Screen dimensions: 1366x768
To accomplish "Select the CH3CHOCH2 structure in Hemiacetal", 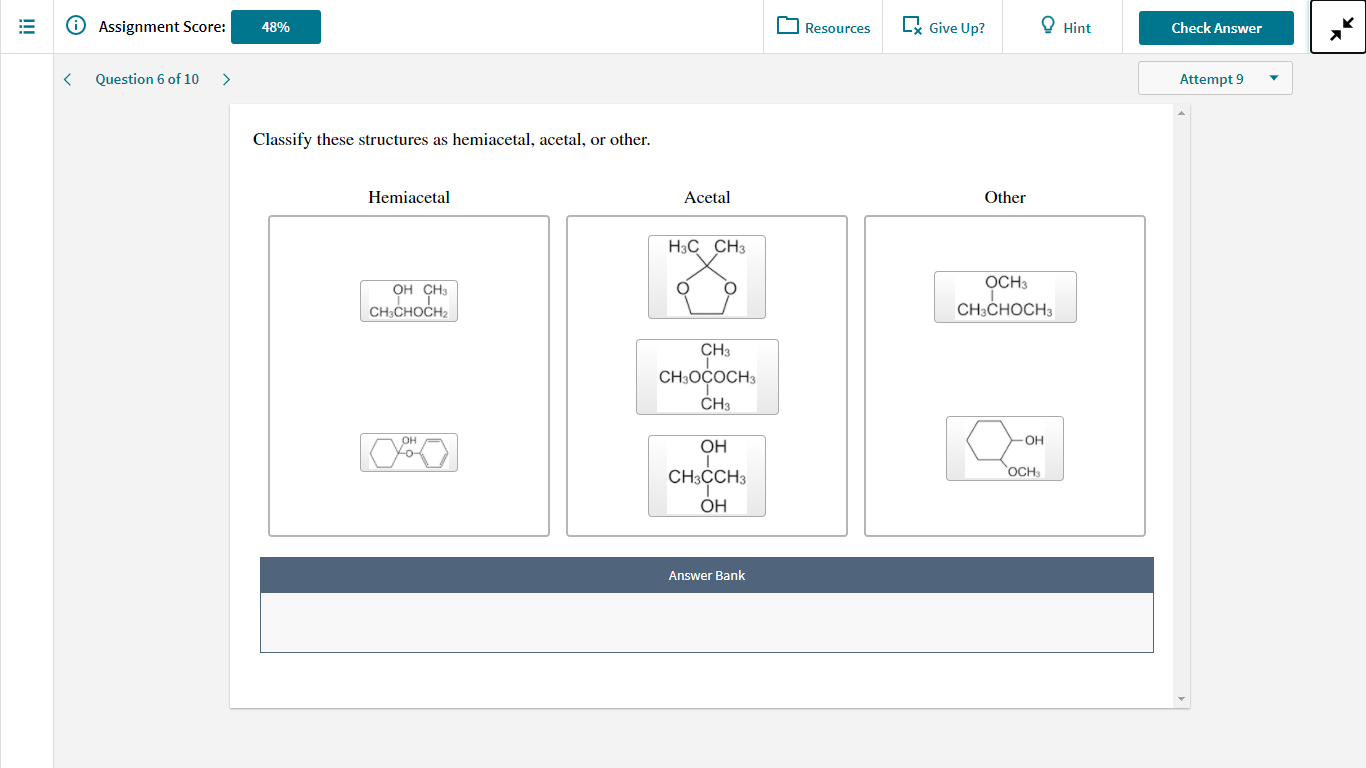I will tap(408, 300).
